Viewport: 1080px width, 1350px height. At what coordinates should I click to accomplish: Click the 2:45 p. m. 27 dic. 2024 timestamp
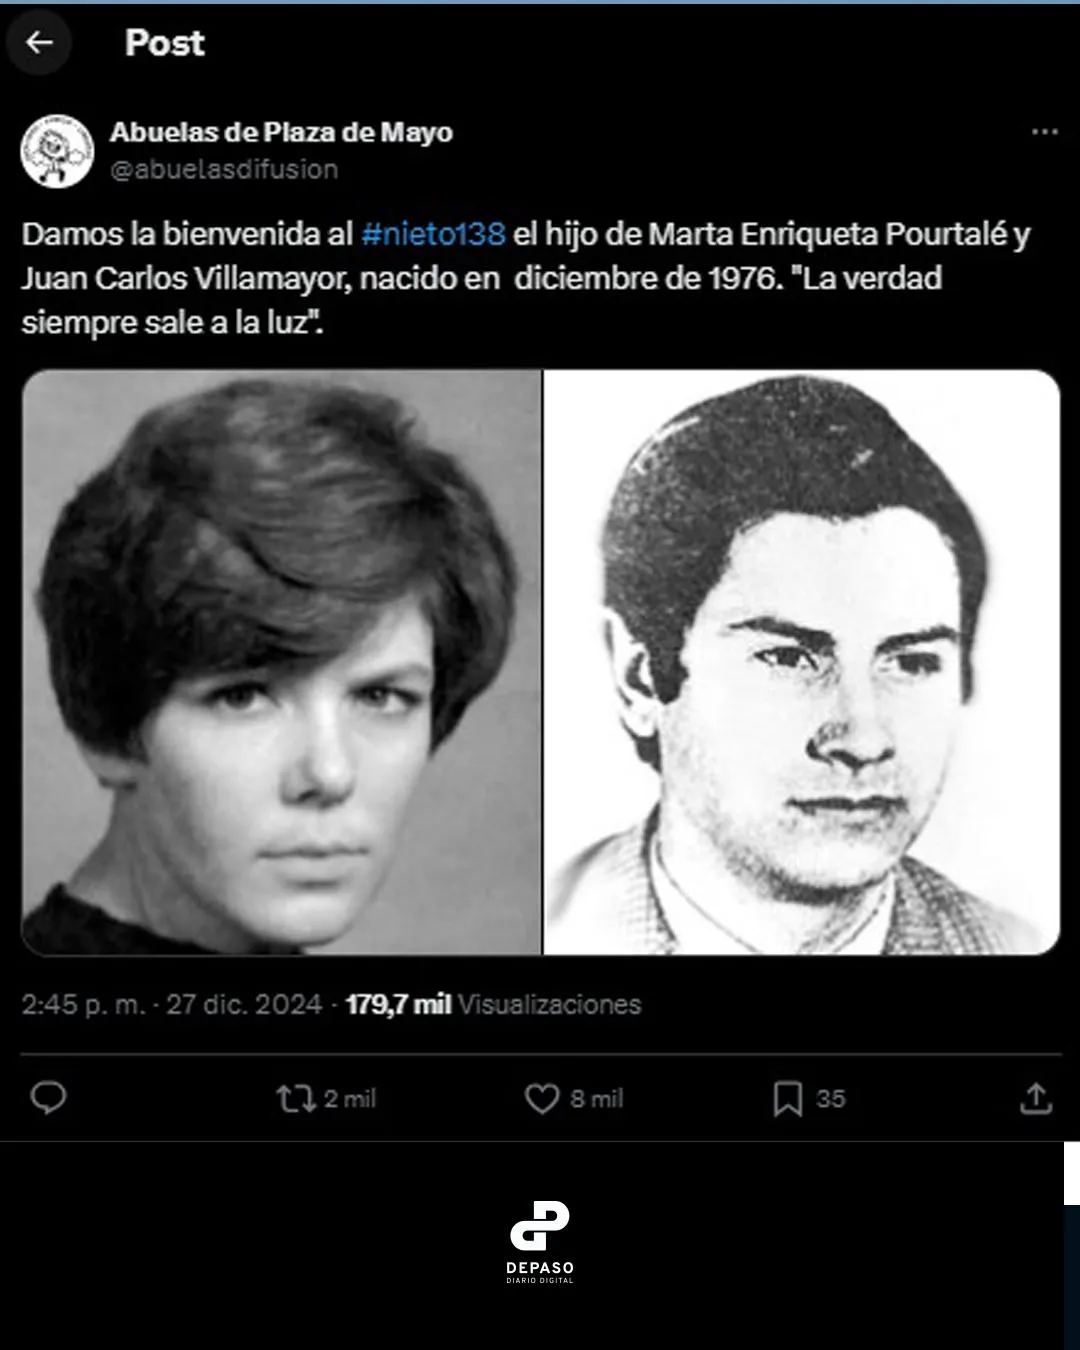[x=172, y=1004]
